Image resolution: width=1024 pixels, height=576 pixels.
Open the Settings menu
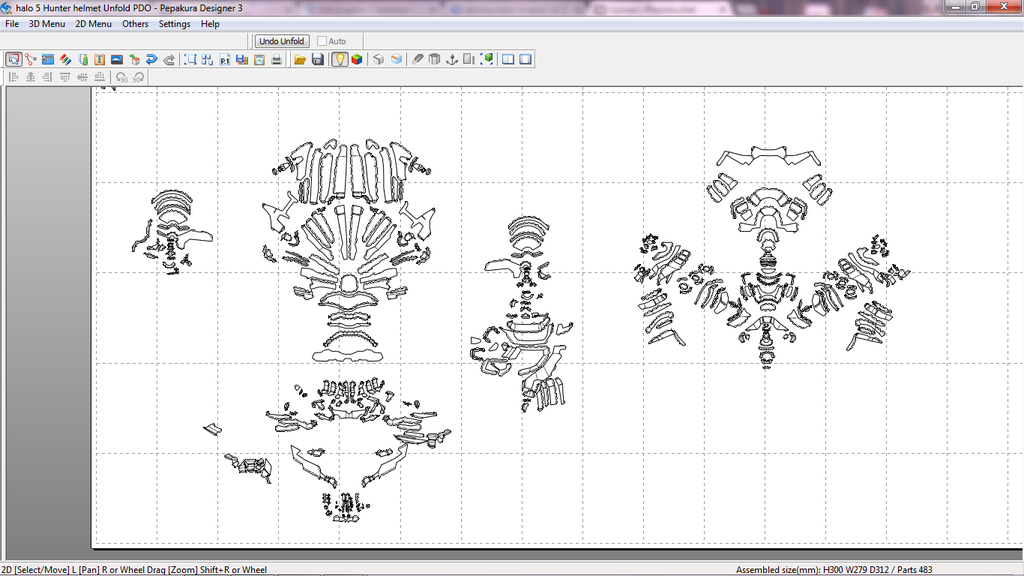pyautogui.click(x=174, y=24)
